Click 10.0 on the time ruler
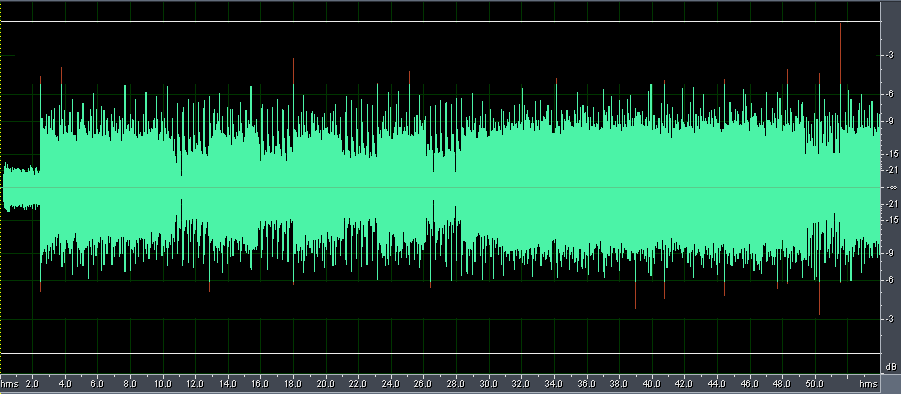The width and height of the screenshot is (901, 394). (163, 383)
